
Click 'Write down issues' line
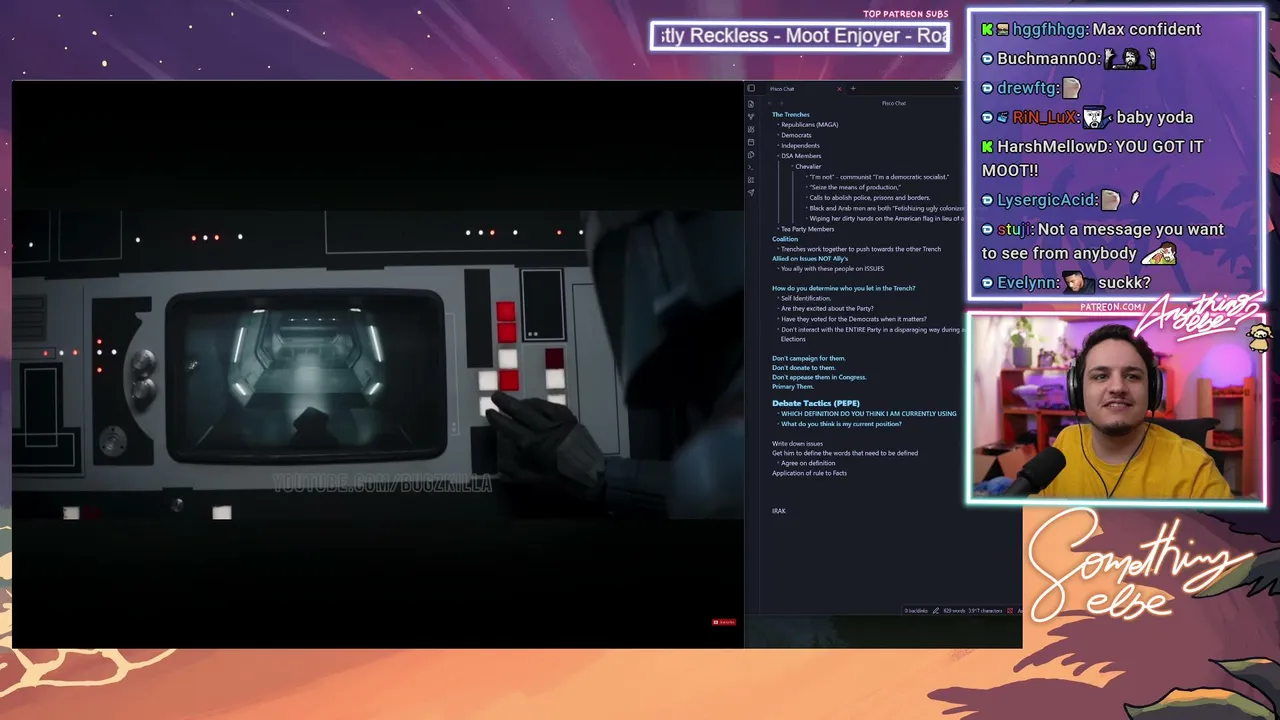tap(797, 443)
